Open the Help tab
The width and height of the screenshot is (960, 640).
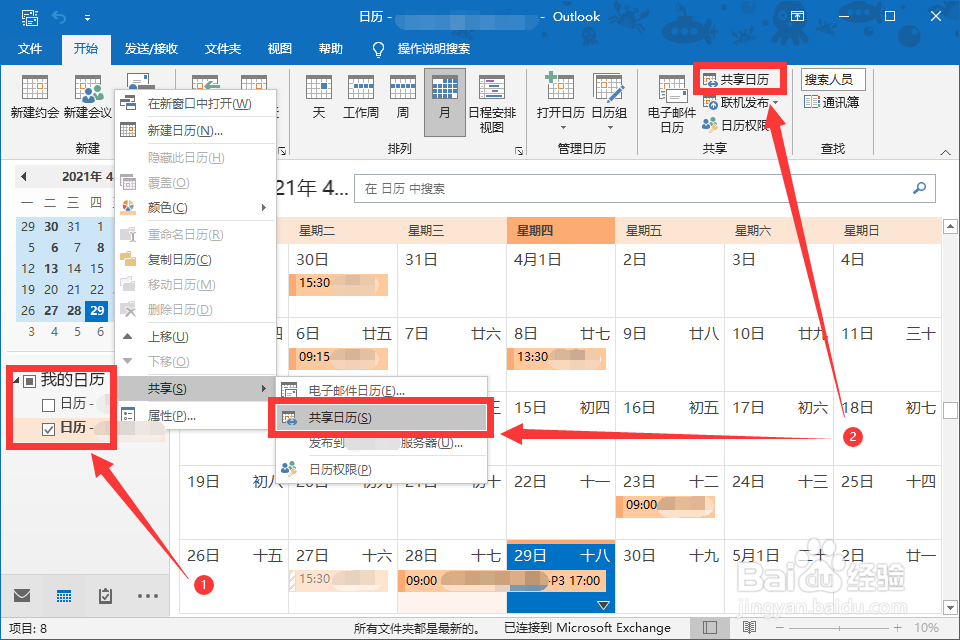click(x=331, y=48)
